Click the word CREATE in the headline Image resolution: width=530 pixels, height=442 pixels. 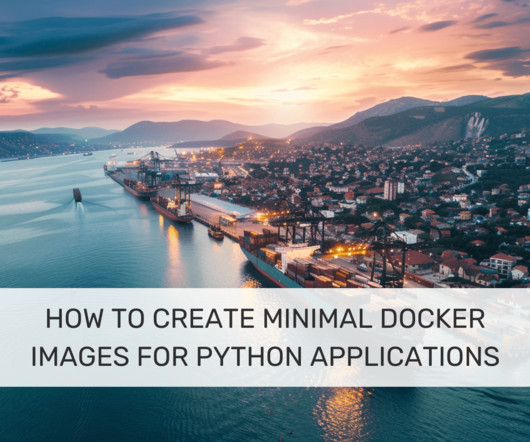(203, 318)
